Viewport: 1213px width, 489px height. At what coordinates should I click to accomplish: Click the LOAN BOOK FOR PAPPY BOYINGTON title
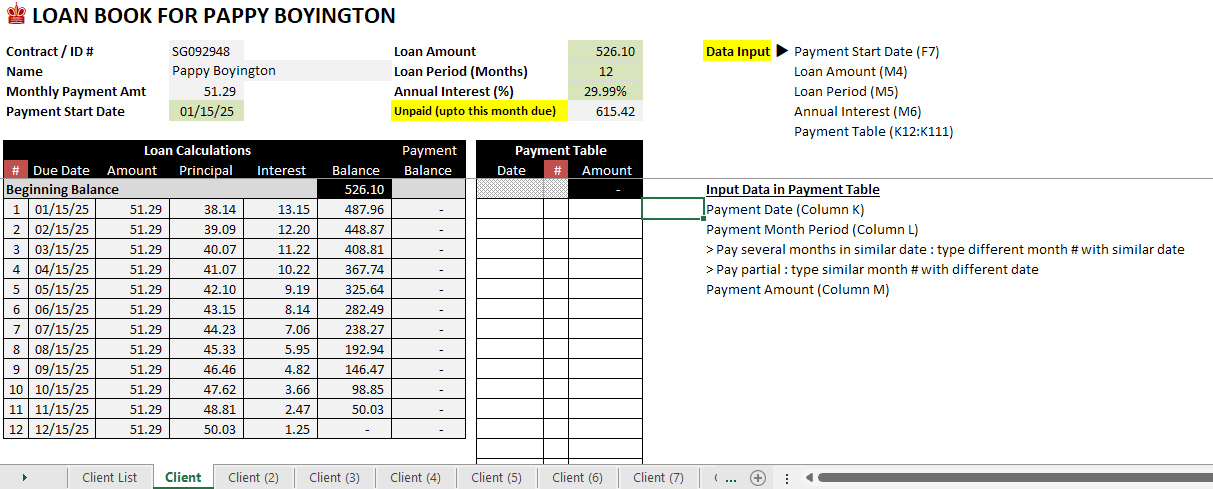(x=214, y=16)
